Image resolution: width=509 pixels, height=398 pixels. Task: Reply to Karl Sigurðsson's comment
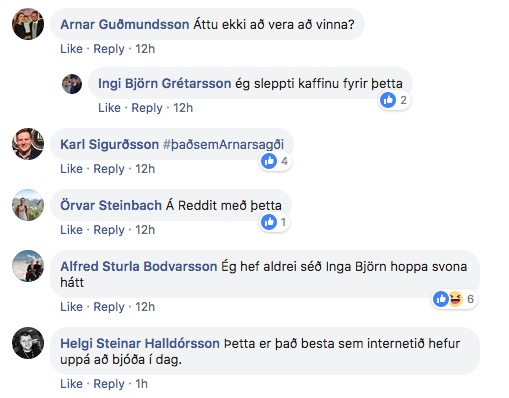(x=109, y=169)
